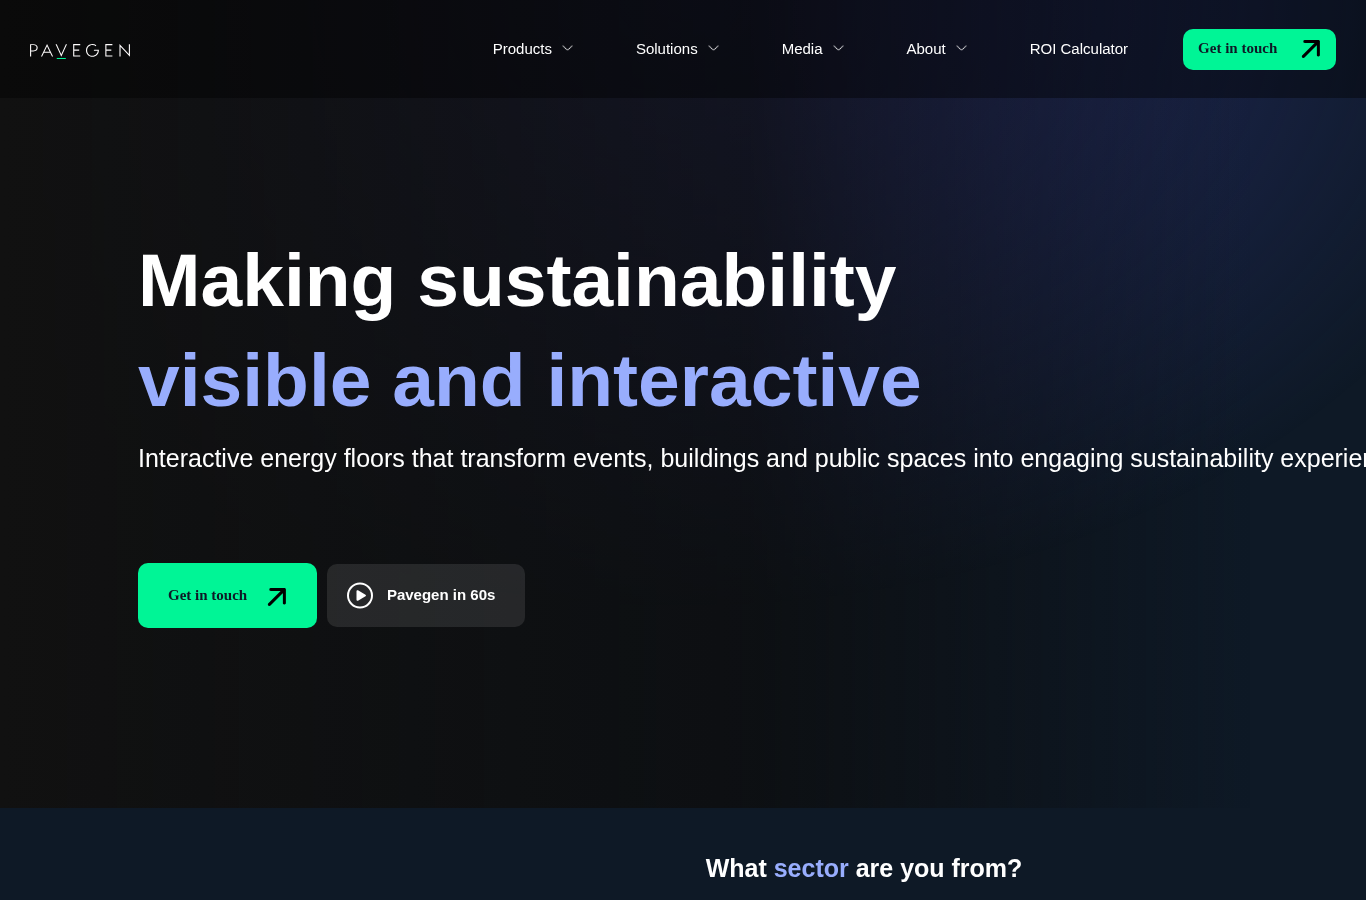This screenshot has width=1366, height=900.
Task: Click the What sector are you from? heading
Action: [x=864, y=868]
